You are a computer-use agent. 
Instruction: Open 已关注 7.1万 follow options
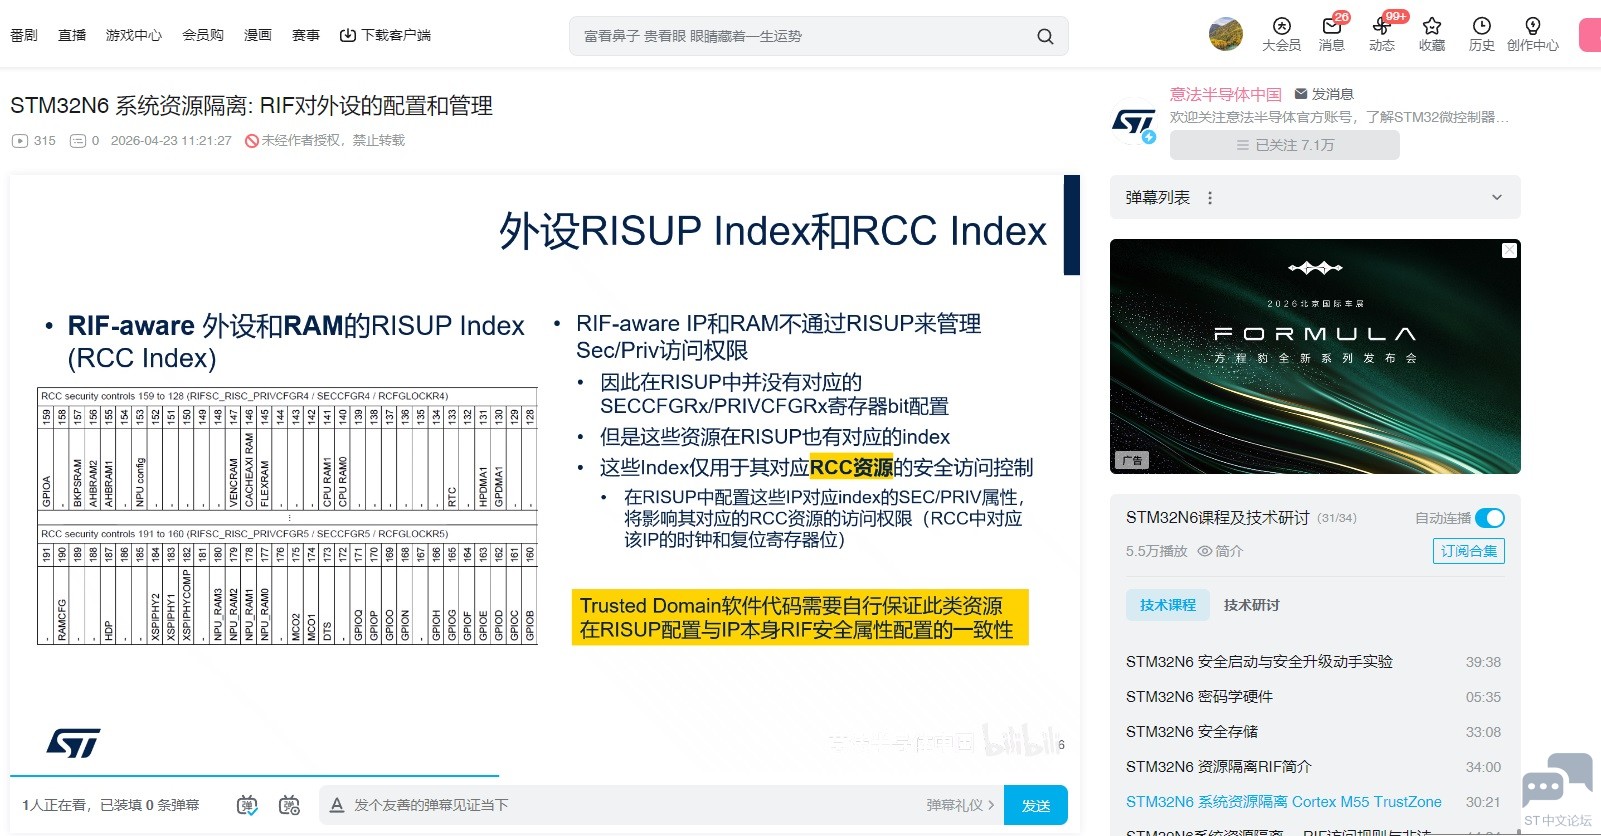1285,145
